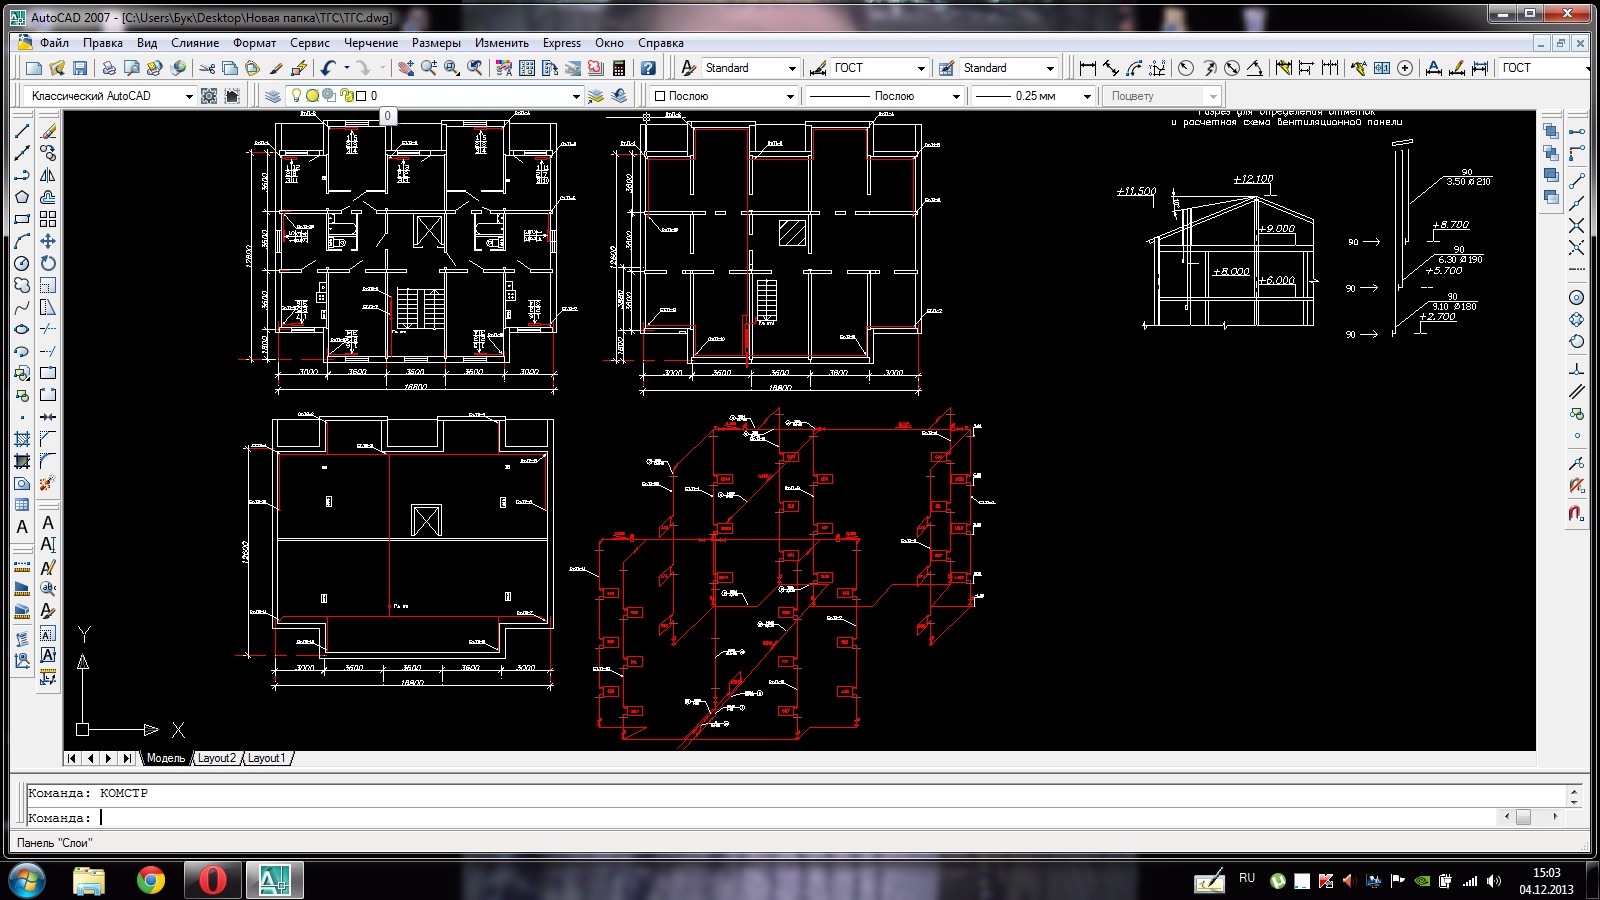Open the Размеры menu
Viewport: 1600px width, 900px height.
tap(436, 43)
